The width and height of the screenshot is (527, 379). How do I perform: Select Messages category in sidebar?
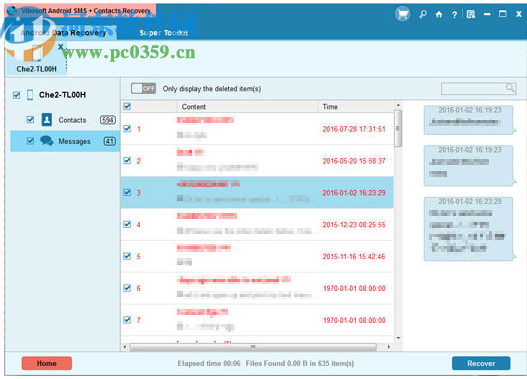click(x=65, y=141)
